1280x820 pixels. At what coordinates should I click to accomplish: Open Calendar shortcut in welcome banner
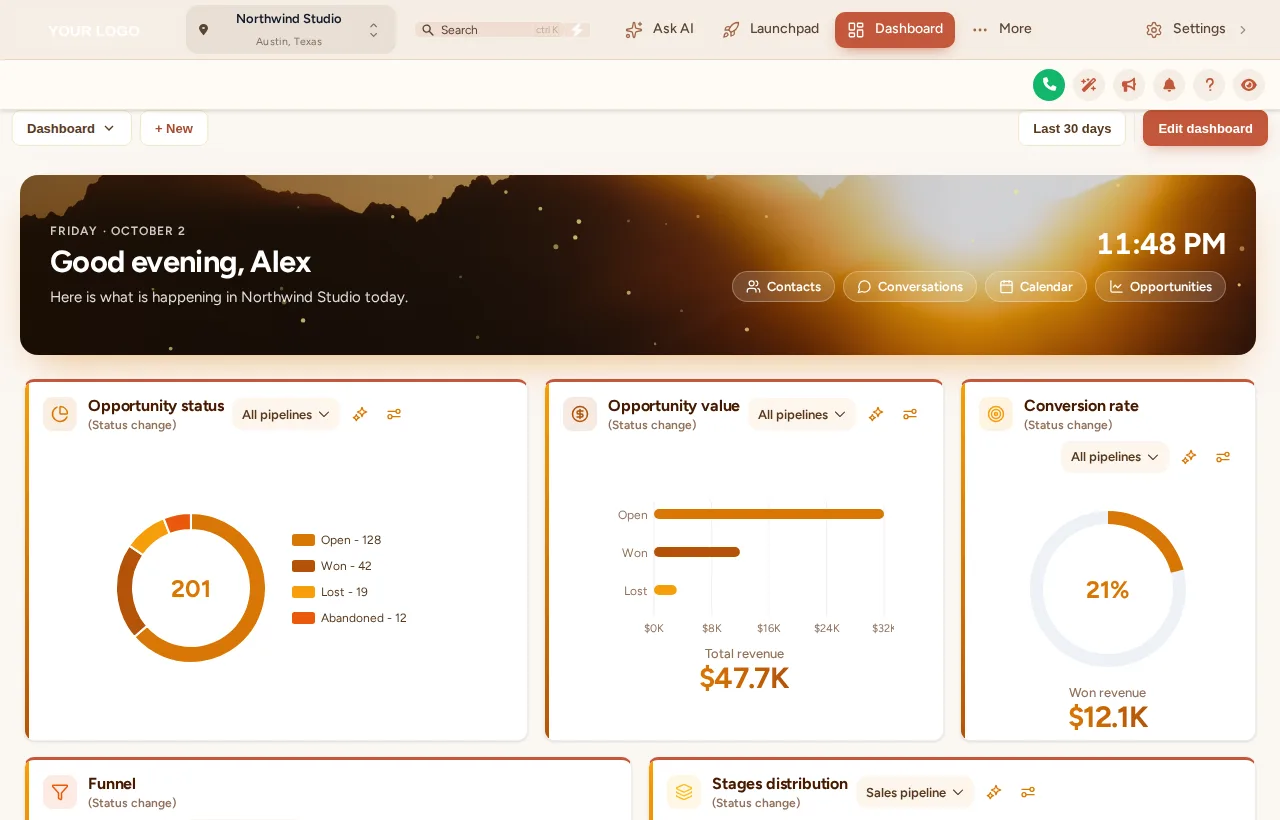pos(1036,286)
